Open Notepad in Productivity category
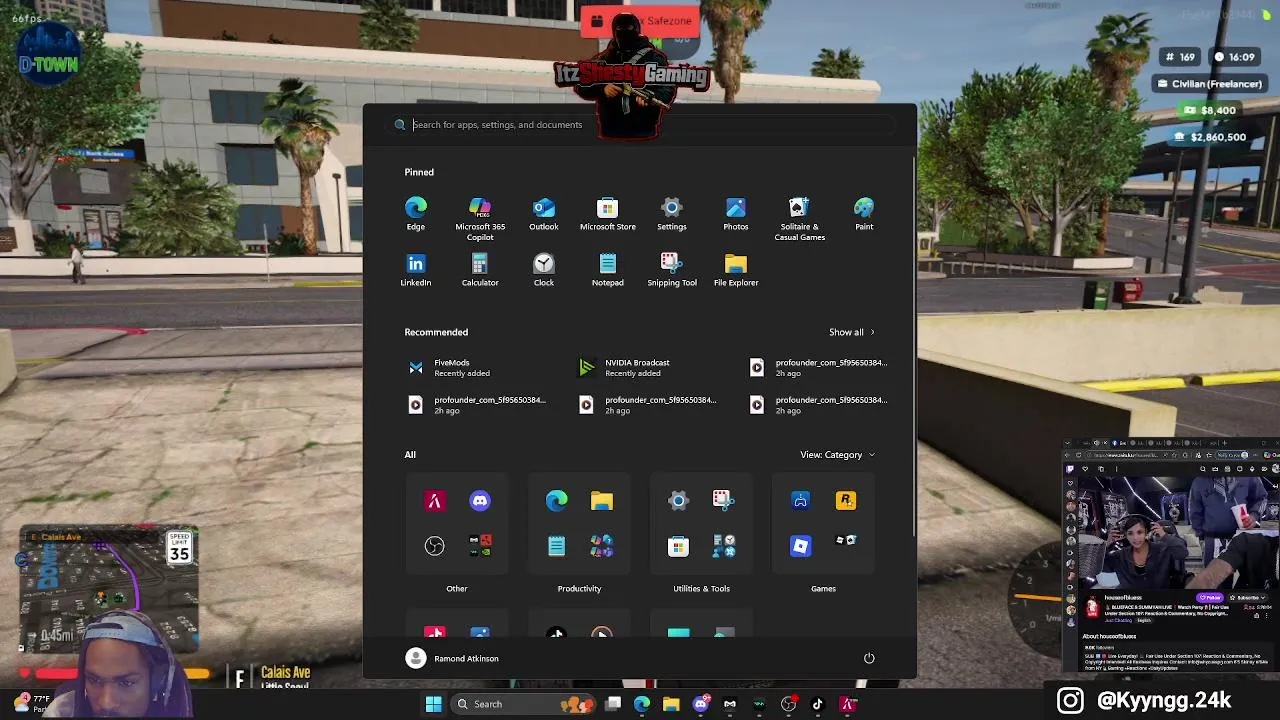This screenshot has height=720, width=1280. pyautogui.click(x=556, y=545)
